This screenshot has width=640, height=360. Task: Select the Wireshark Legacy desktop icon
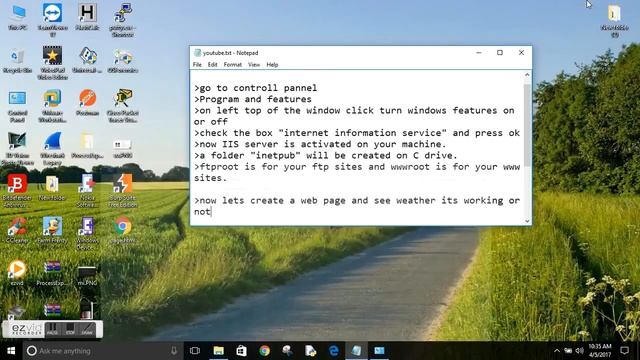(x=53, y=149)
